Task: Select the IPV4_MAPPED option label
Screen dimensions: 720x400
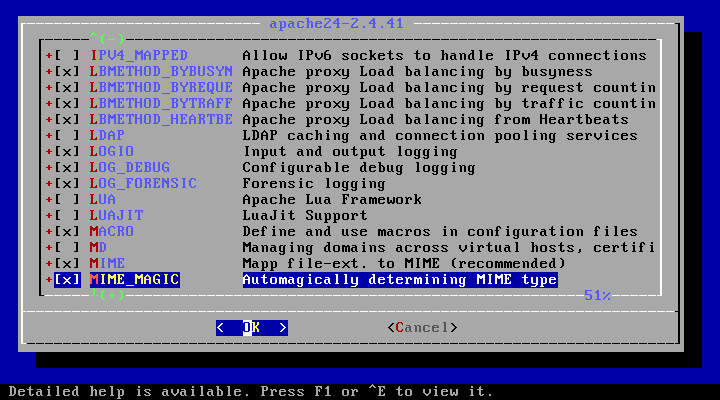Action: click(x=139, y=56)
